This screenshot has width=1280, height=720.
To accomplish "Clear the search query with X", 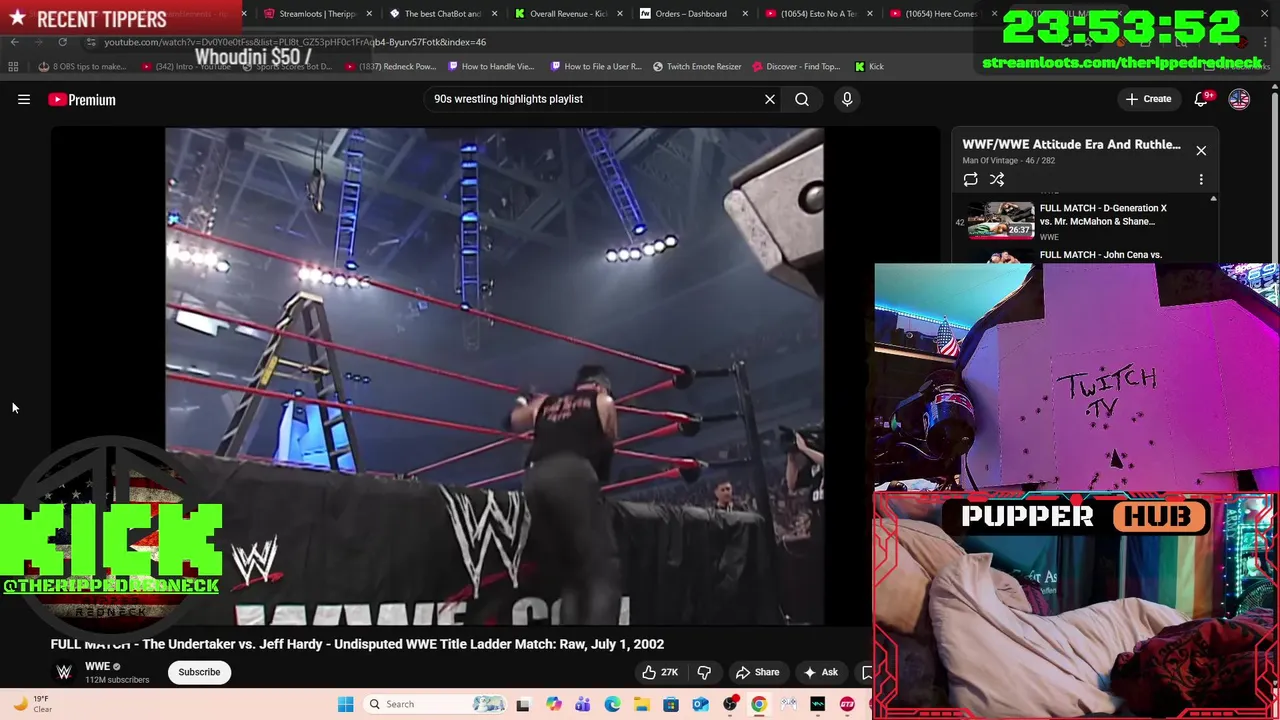I will (770, 99).
